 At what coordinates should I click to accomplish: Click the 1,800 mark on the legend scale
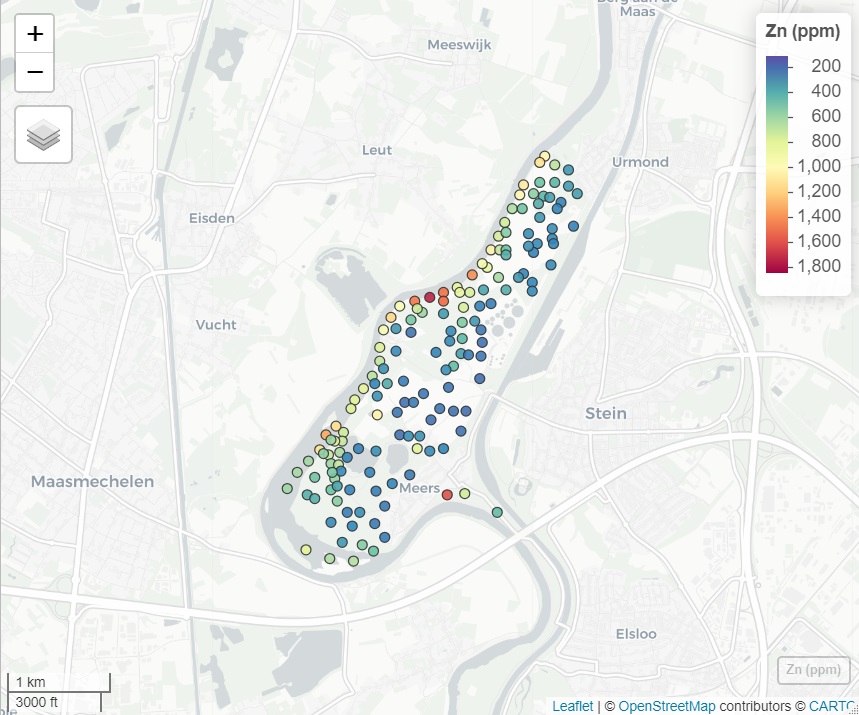coord(821,265)
